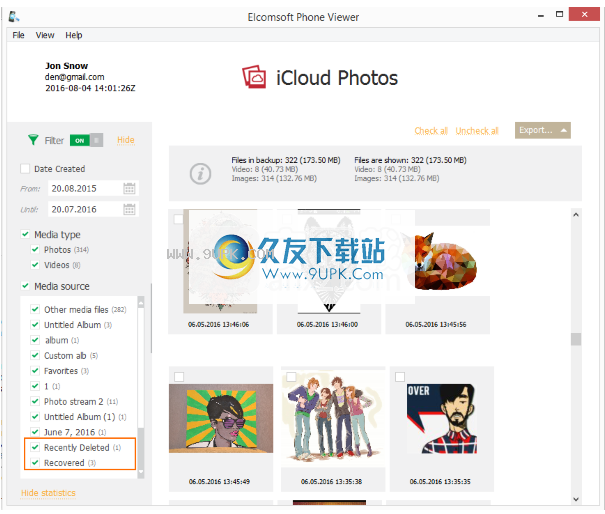Click the iCloud Photos logo icon
Image resolution: width=605 pixels, height=514 pixels.
pos(254,77)
